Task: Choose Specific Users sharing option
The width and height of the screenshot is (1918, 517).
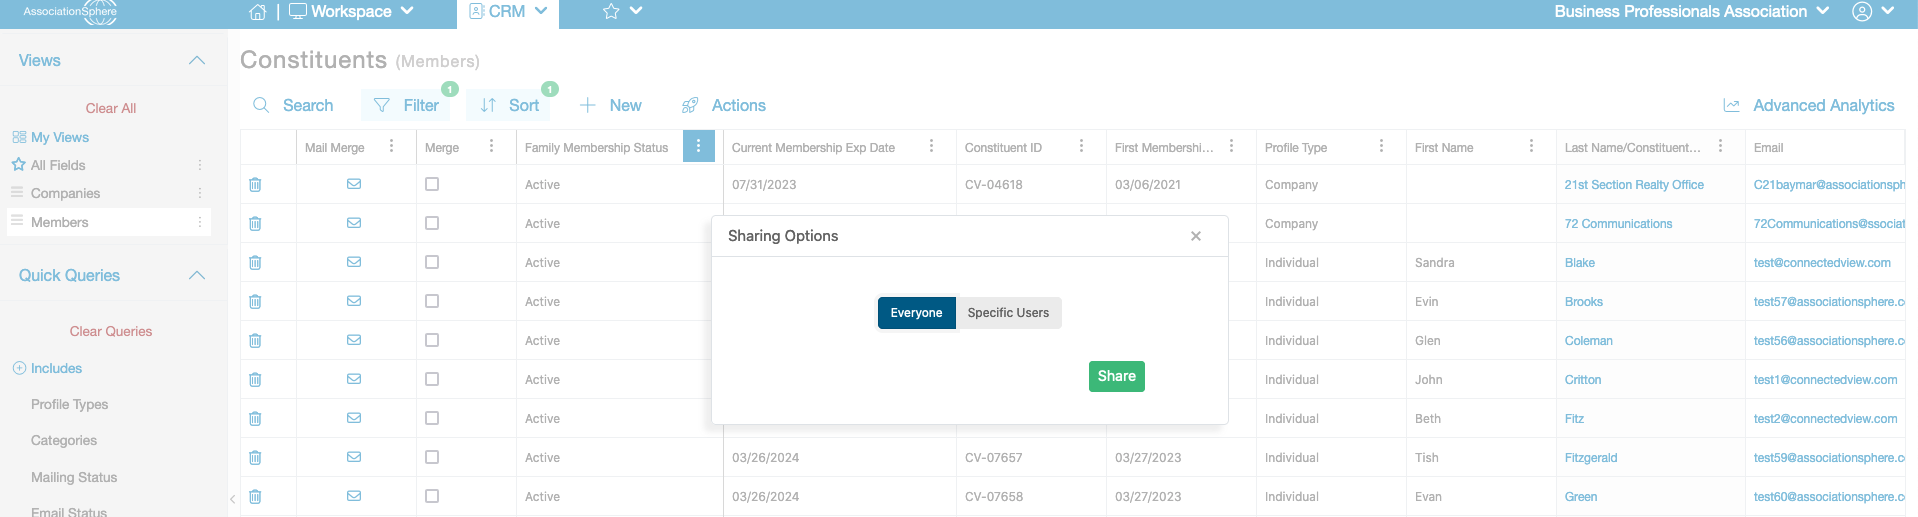Action: click(x=1008, y=313)
